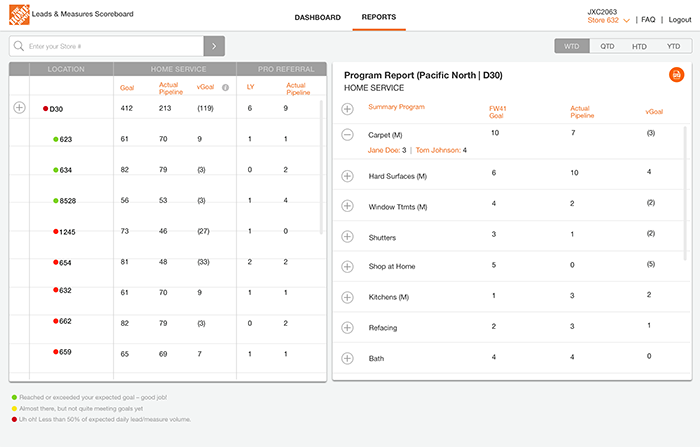
Task: Click the HOME SERVICE column header
Action: [x=178, y=69]
